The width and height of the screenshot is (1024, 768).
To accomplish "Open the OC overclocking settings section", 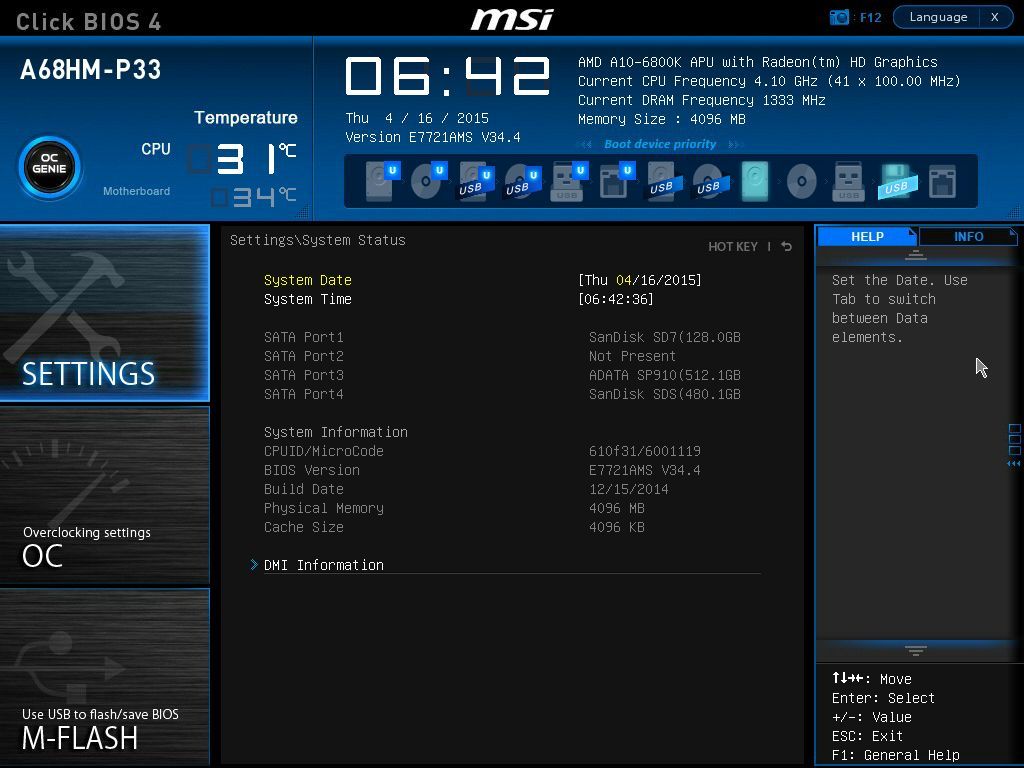I will point(104,494).
